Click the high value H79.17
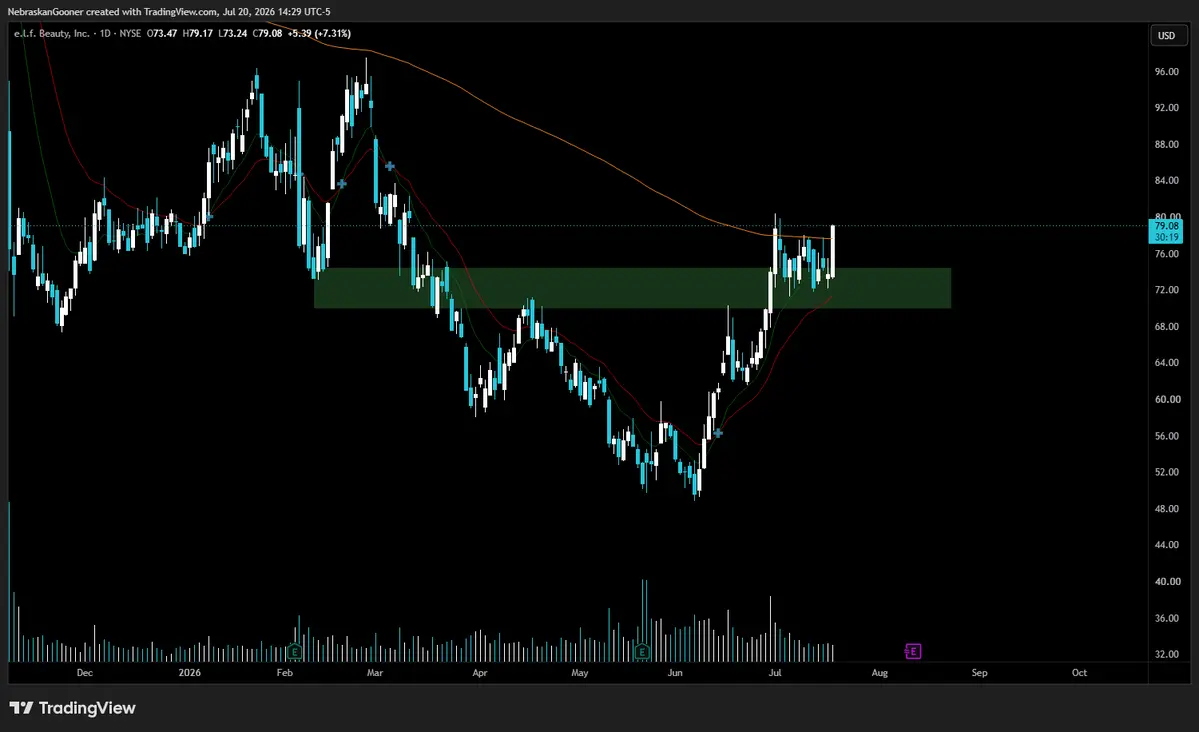Image resolution: width=1199 pixels, height=732 pixels. point(197,34)
